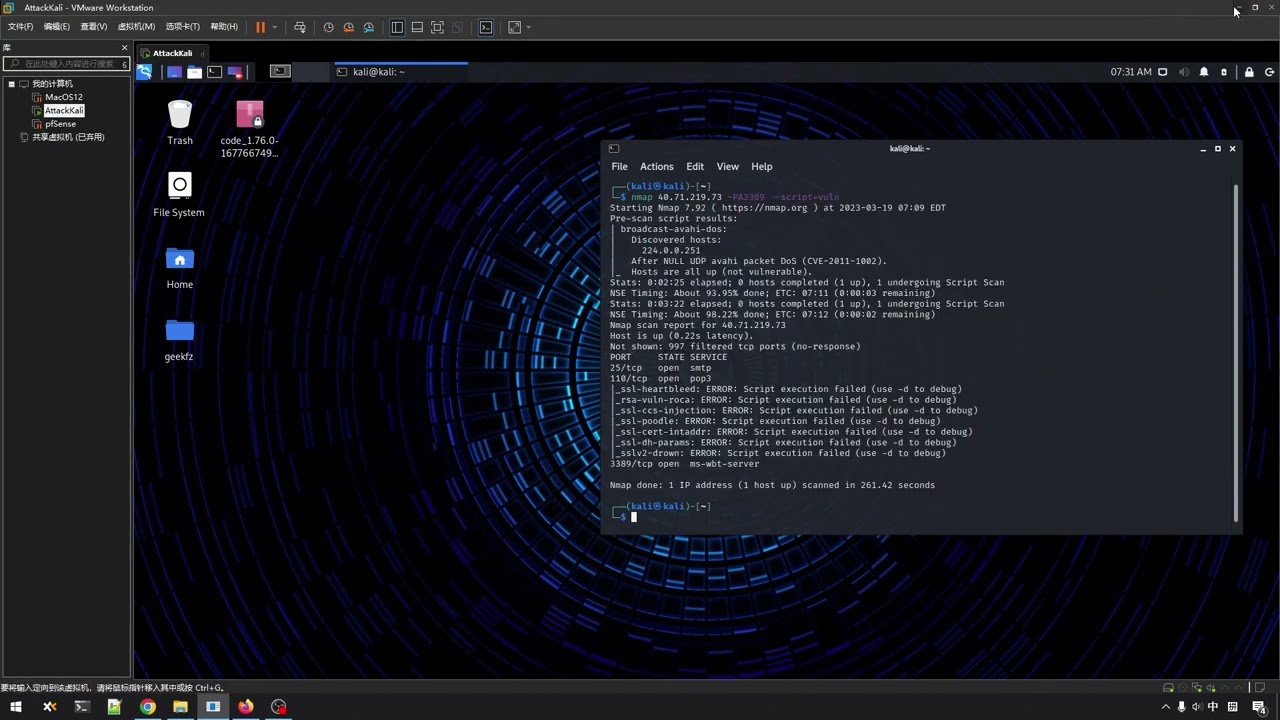Expand hidden system tray icons chevron
The image size is (1280, 720).
click(x=1166, y=707)
